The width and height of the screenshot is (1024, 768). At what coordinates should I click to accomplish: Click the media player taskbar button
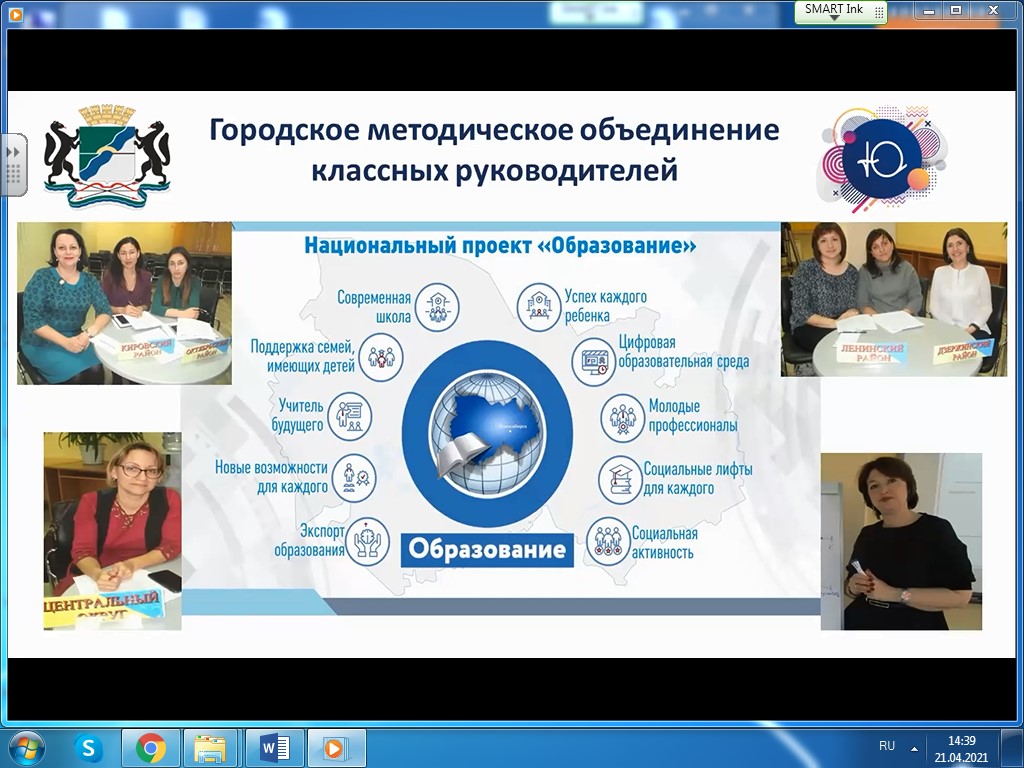click(336, 748)
